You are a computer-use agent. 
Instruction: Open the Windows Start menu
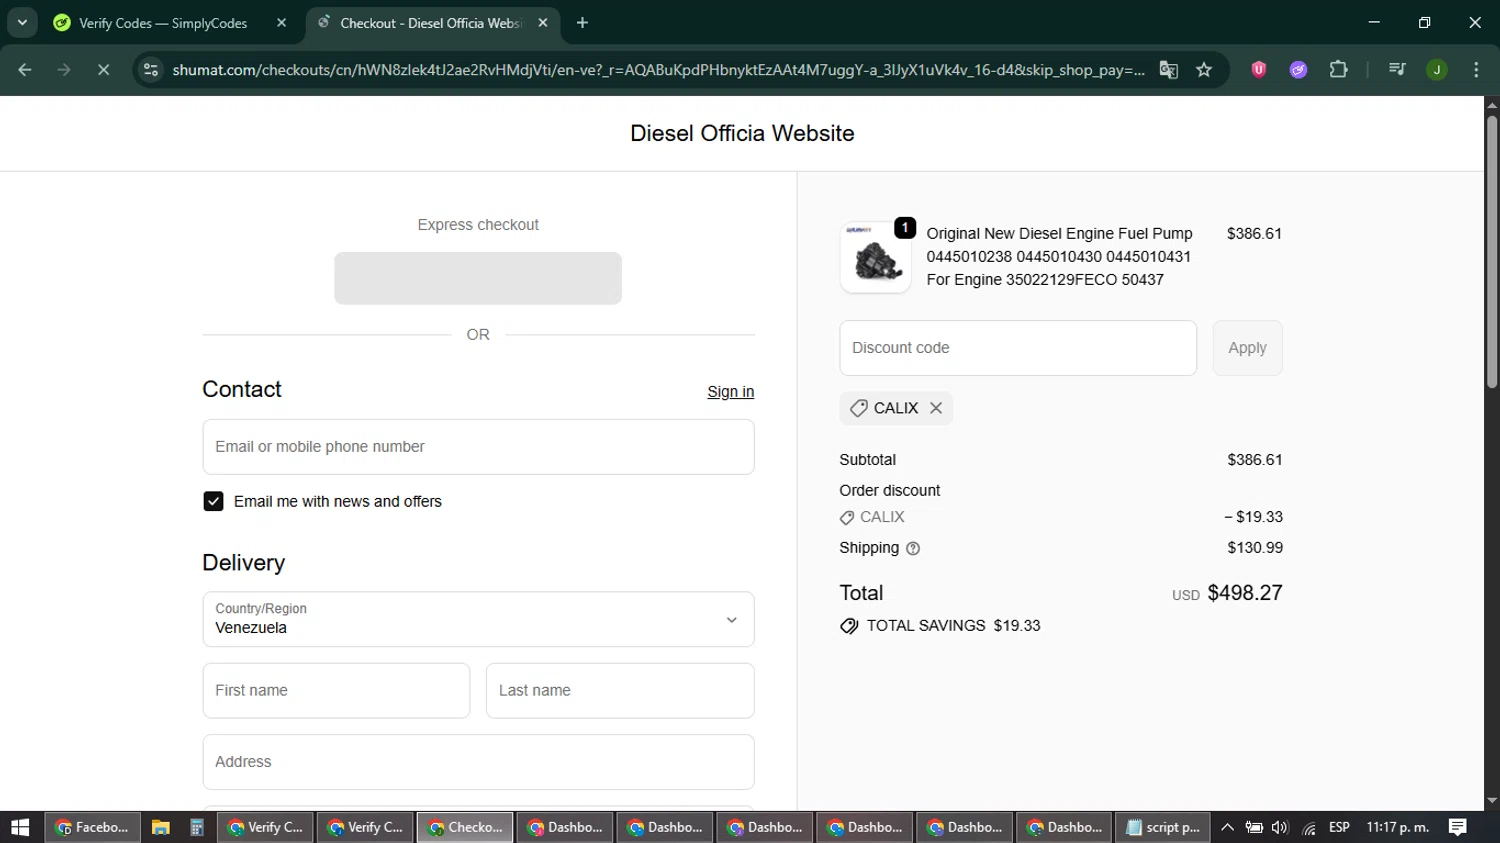pos(20,827)
